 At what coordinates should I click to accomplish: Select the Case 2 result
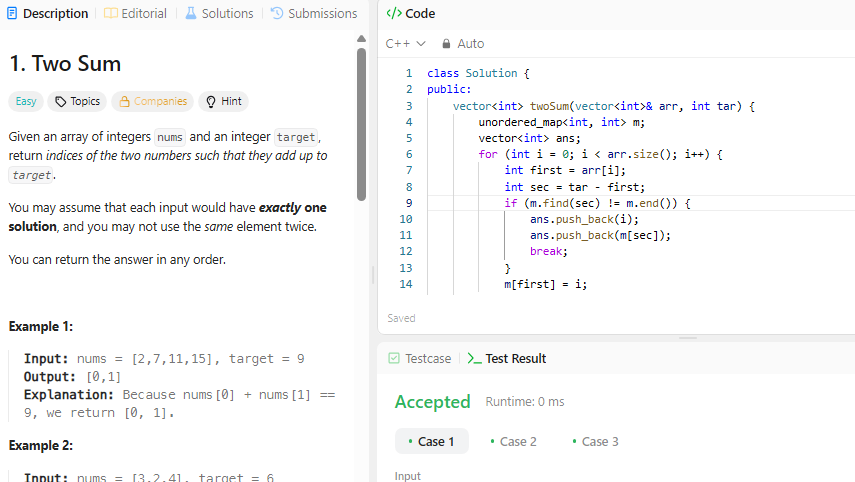514,441
